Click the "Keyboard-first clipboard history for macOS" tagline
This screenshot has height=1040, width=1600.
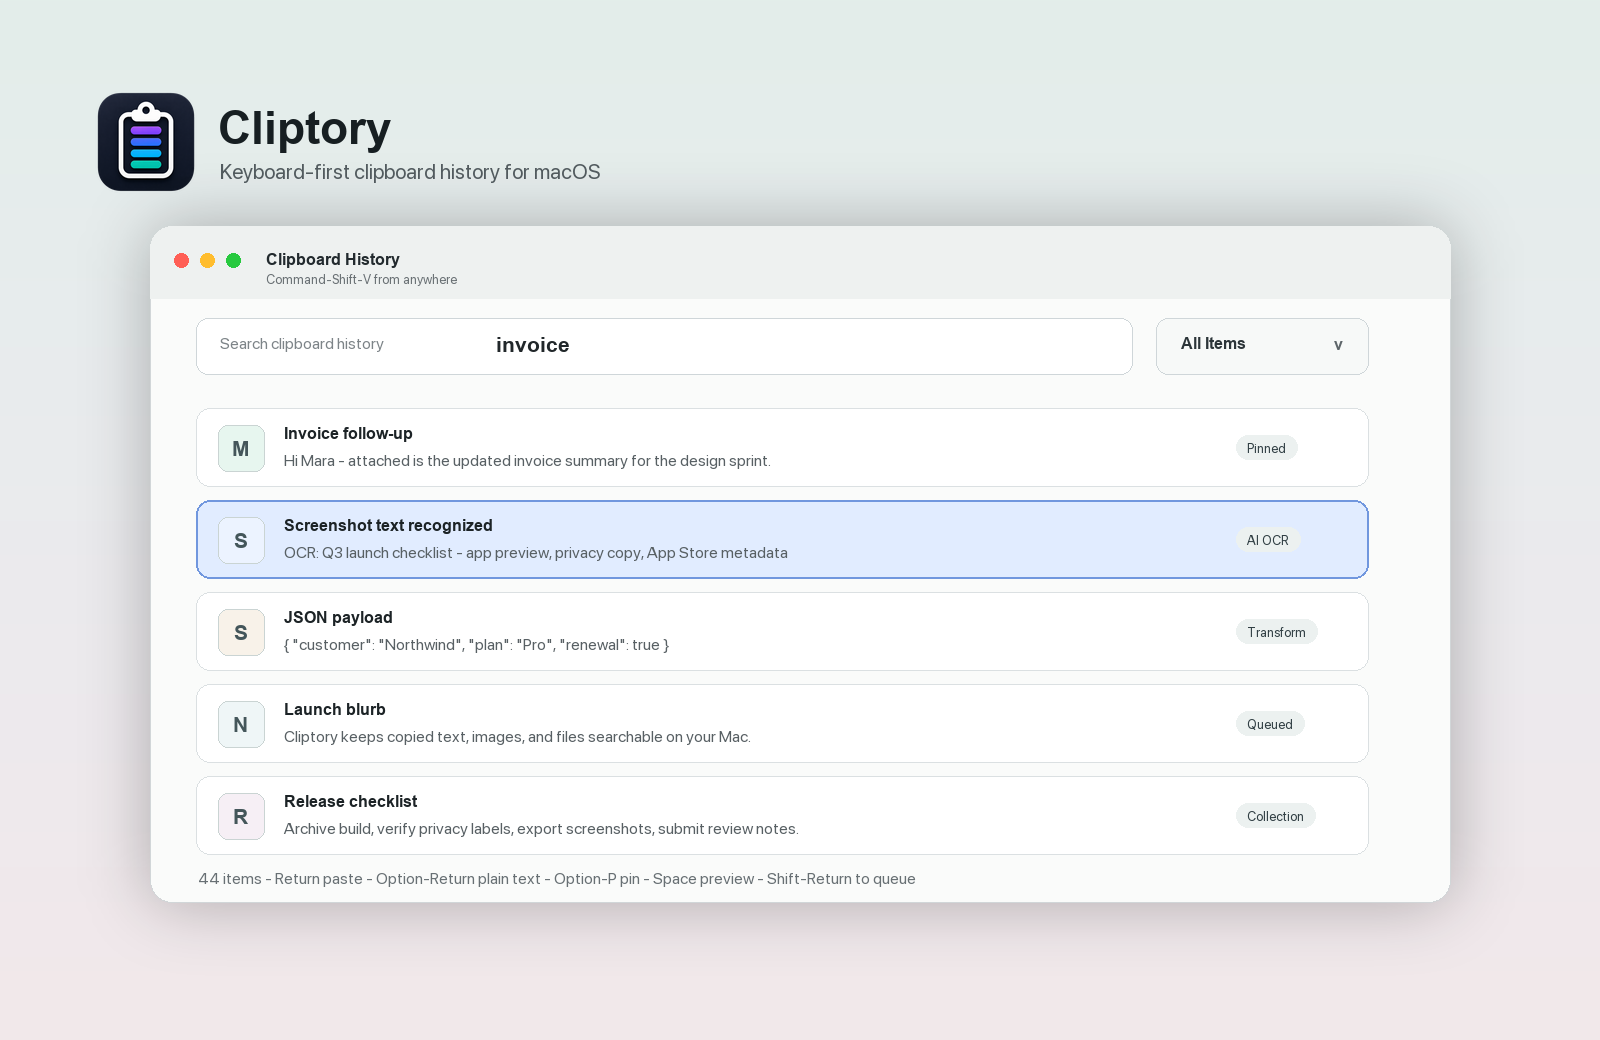coord(410,172)
